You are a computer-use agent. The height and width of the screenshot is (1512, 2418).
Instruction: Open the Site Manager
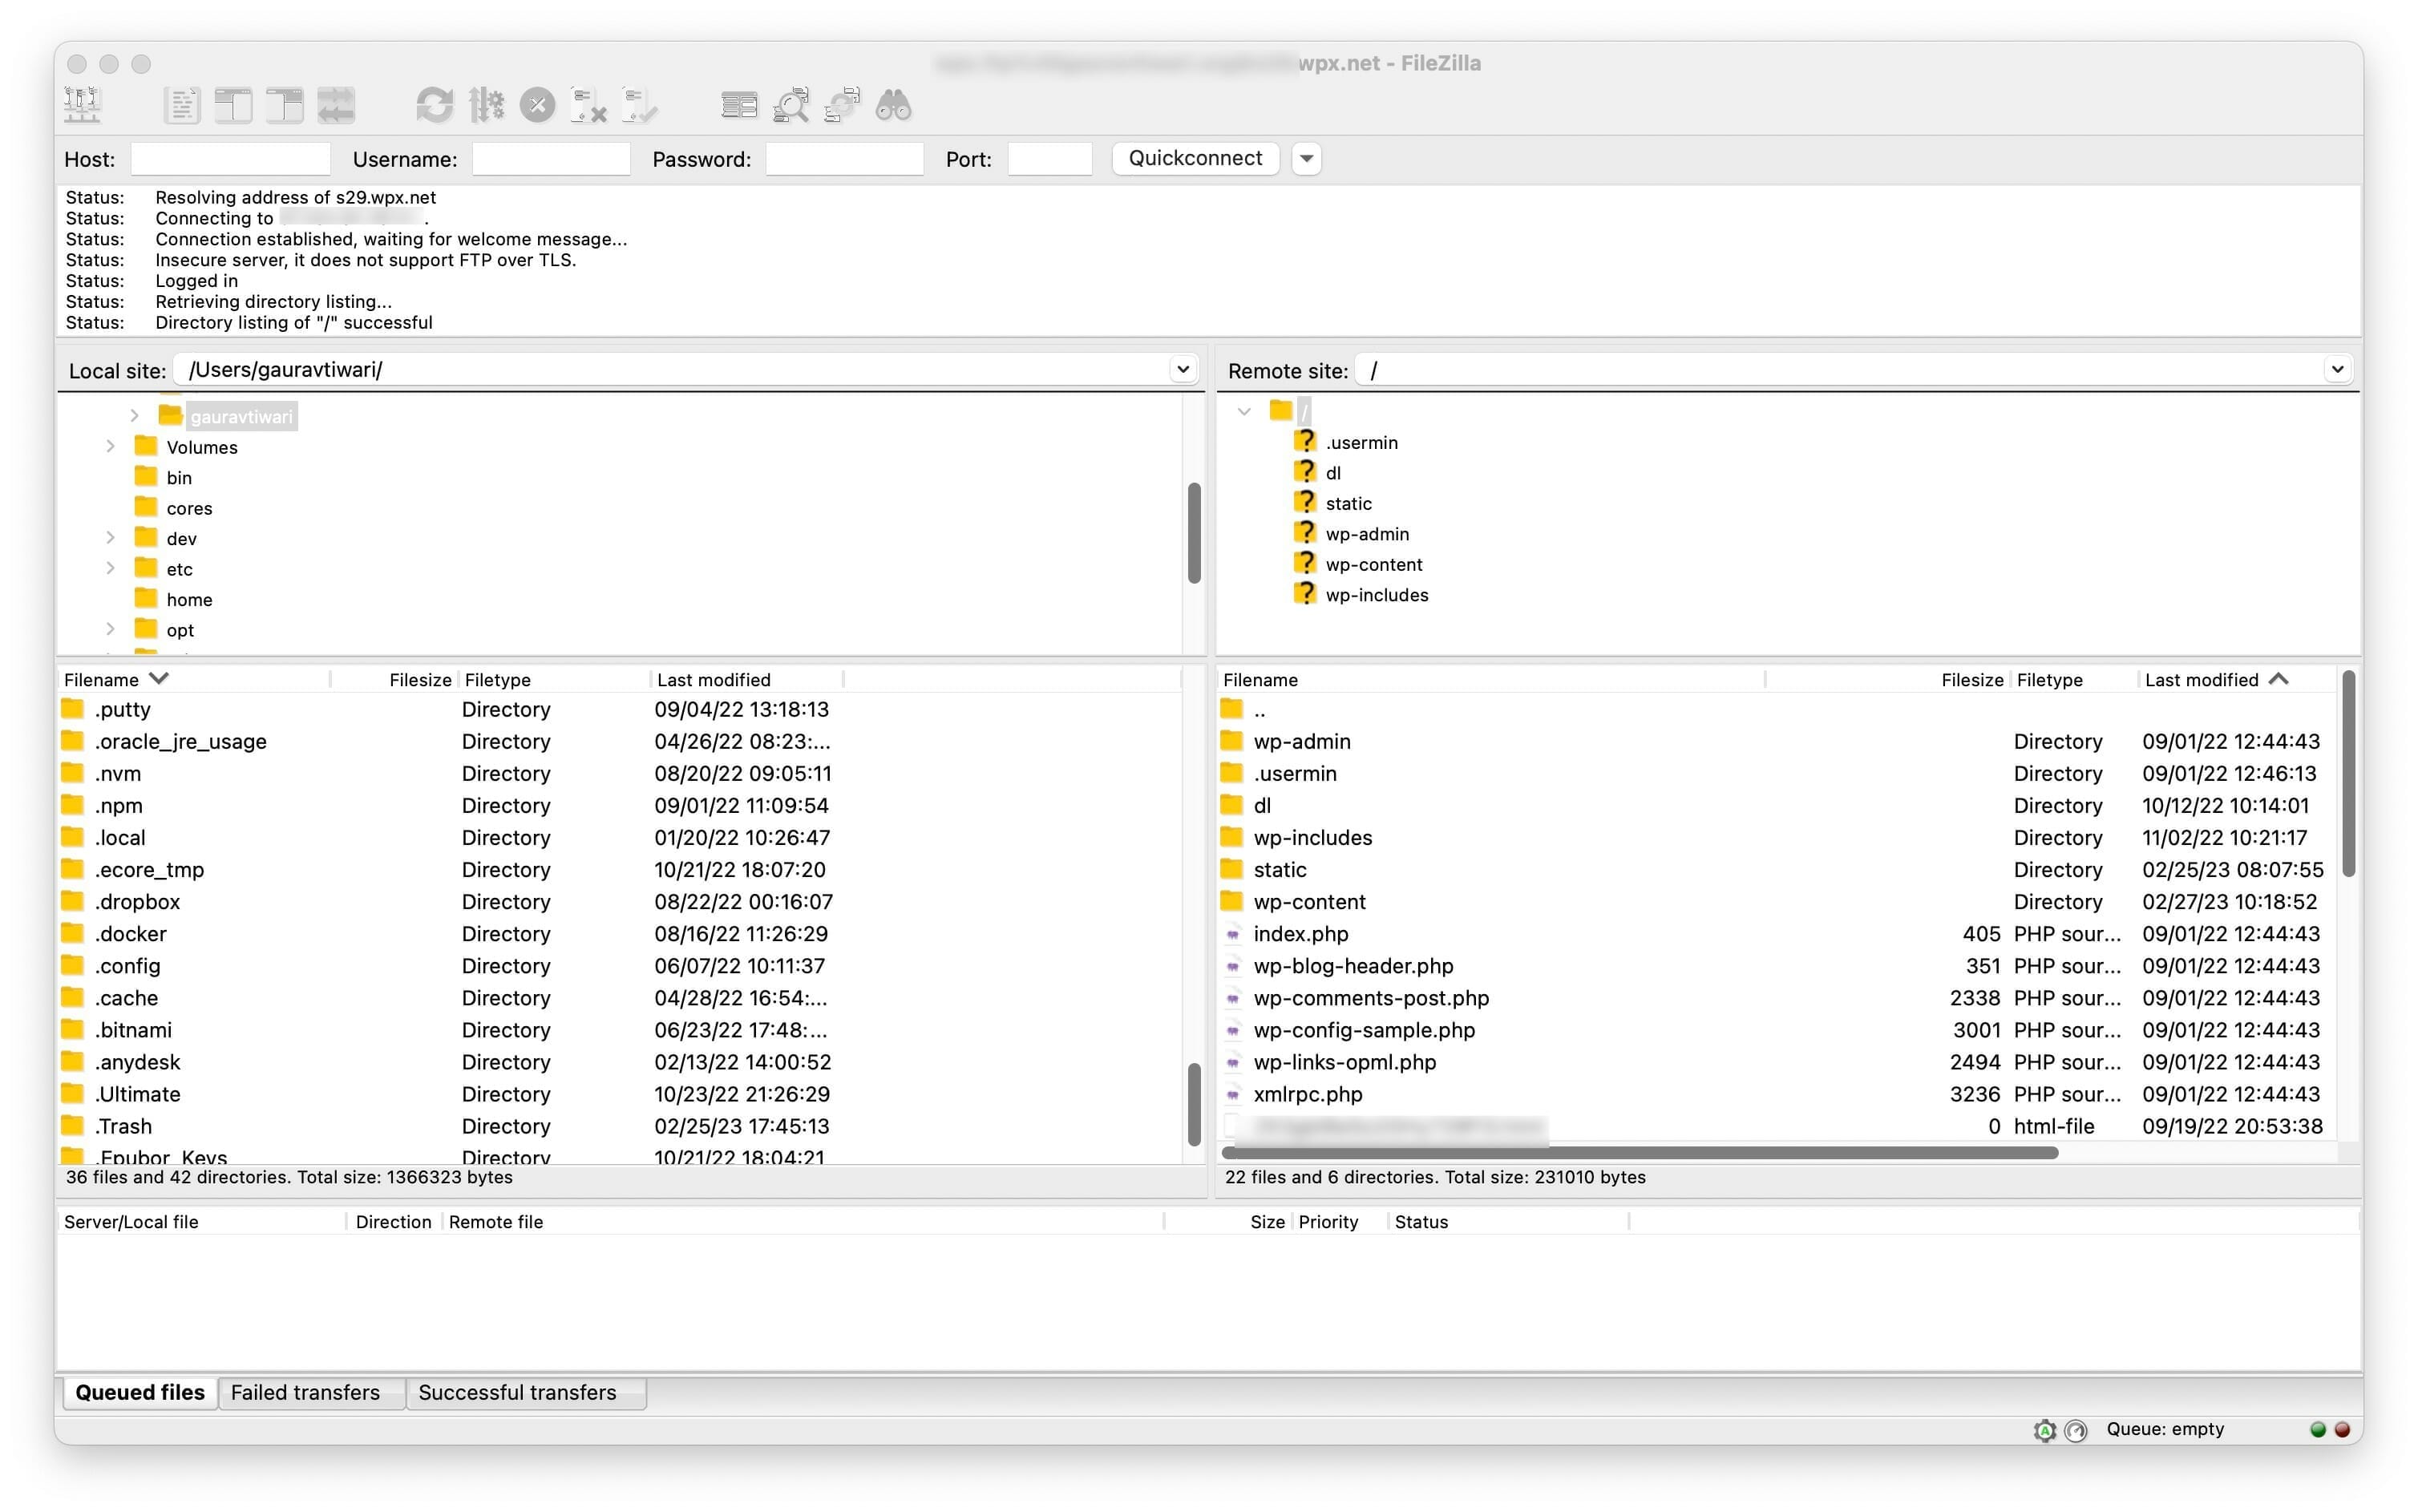point(82,105)
